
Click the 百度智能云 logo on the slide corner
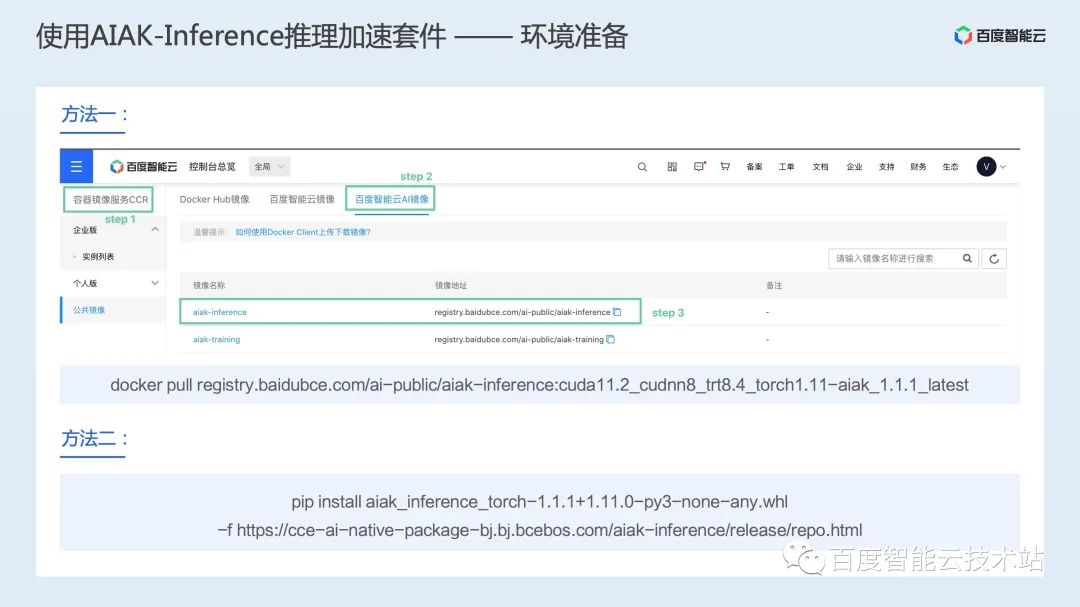(x=999, y=35)
